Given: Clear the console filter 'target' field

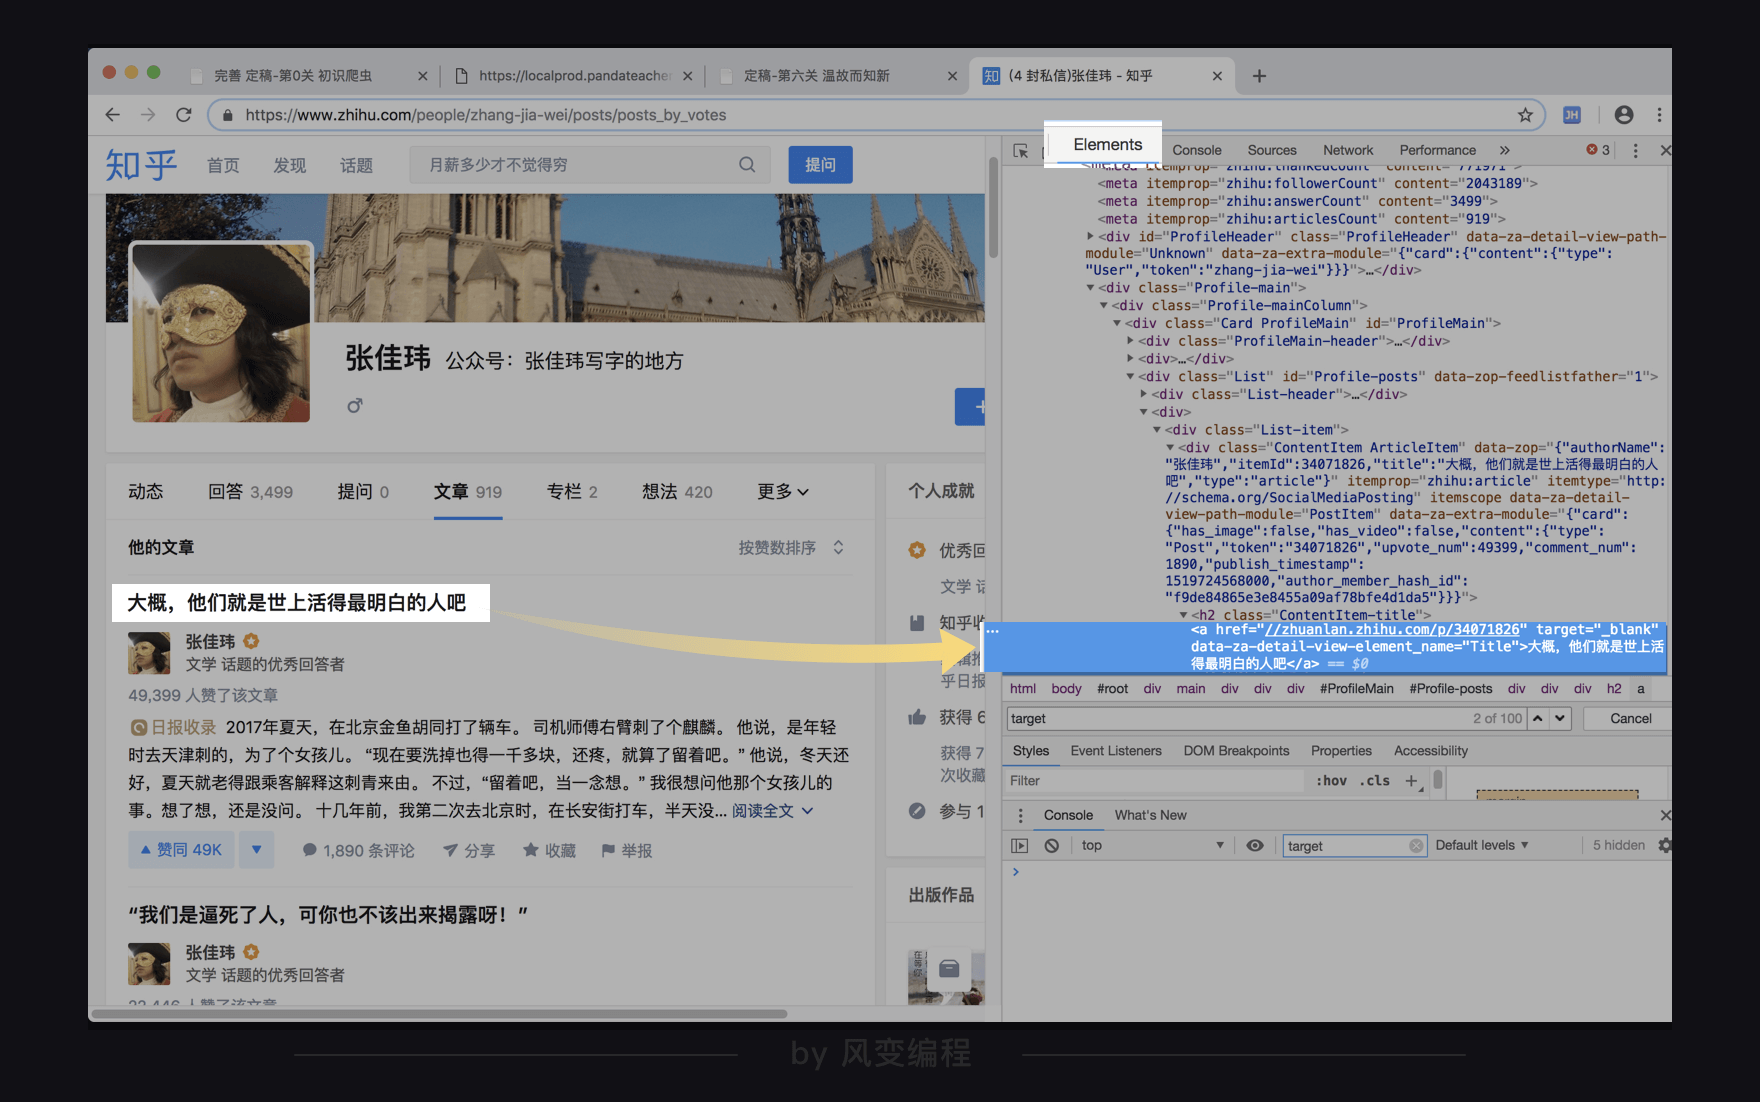Looking at the screenshot, I should point(1416,846).
